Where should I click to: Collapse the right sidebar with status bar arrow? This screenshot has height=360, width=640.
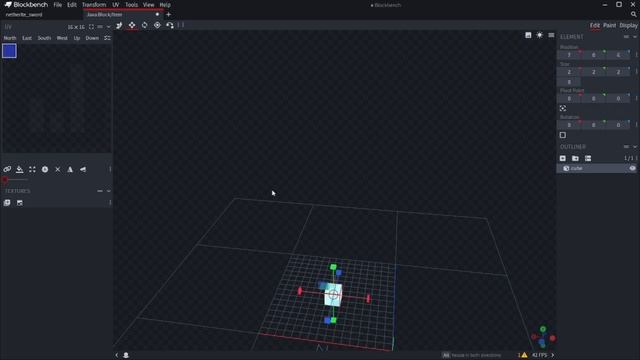tap(553, 355)
